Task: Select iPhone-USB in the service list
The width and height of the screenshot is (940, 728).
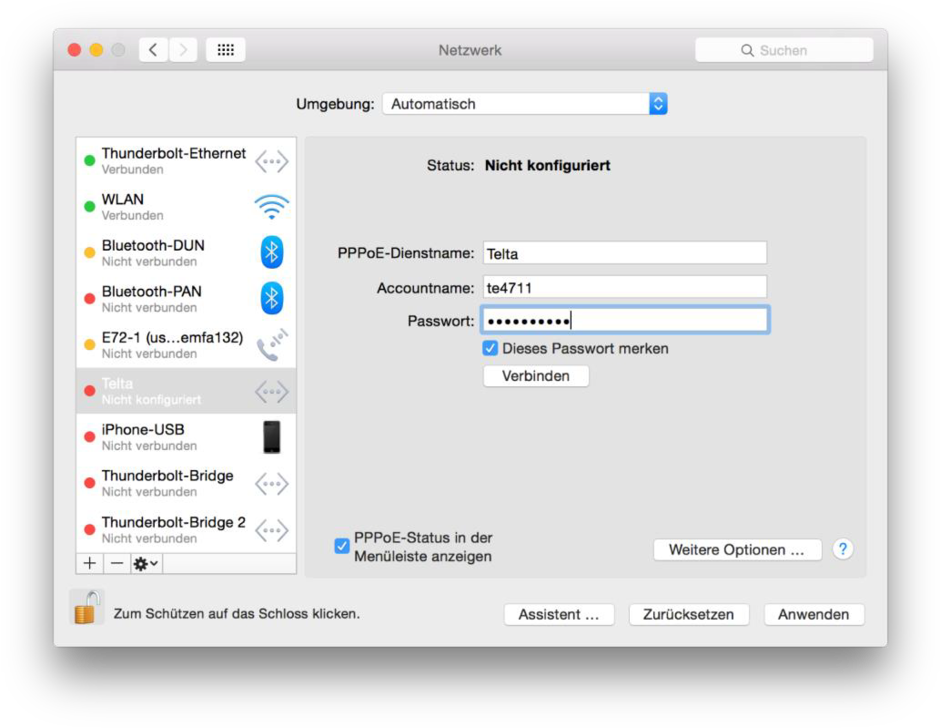Action: (x=186, y=437)
